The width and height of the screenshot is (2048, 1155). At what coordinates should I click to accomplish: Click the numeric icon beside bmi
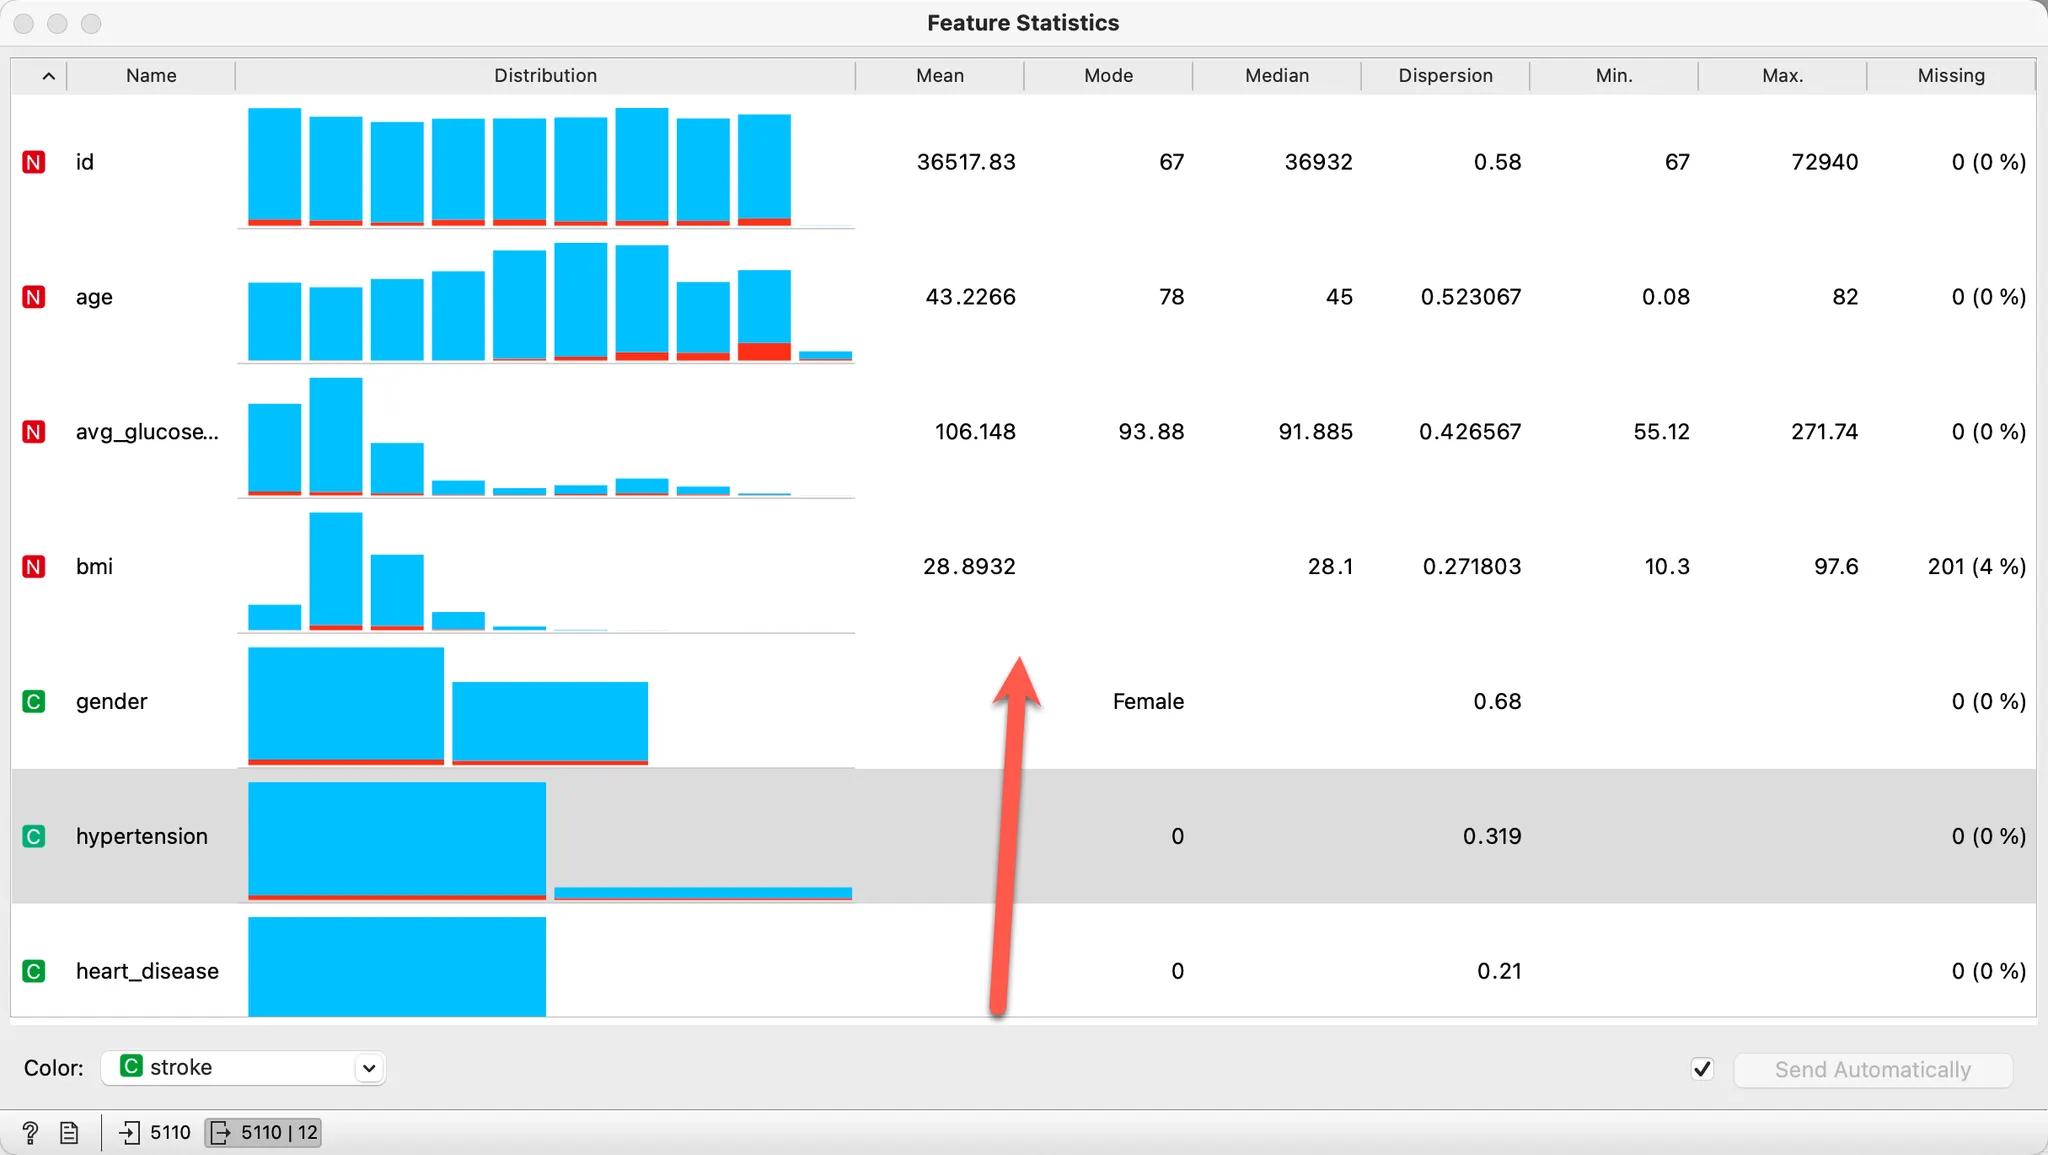[34, 567]
